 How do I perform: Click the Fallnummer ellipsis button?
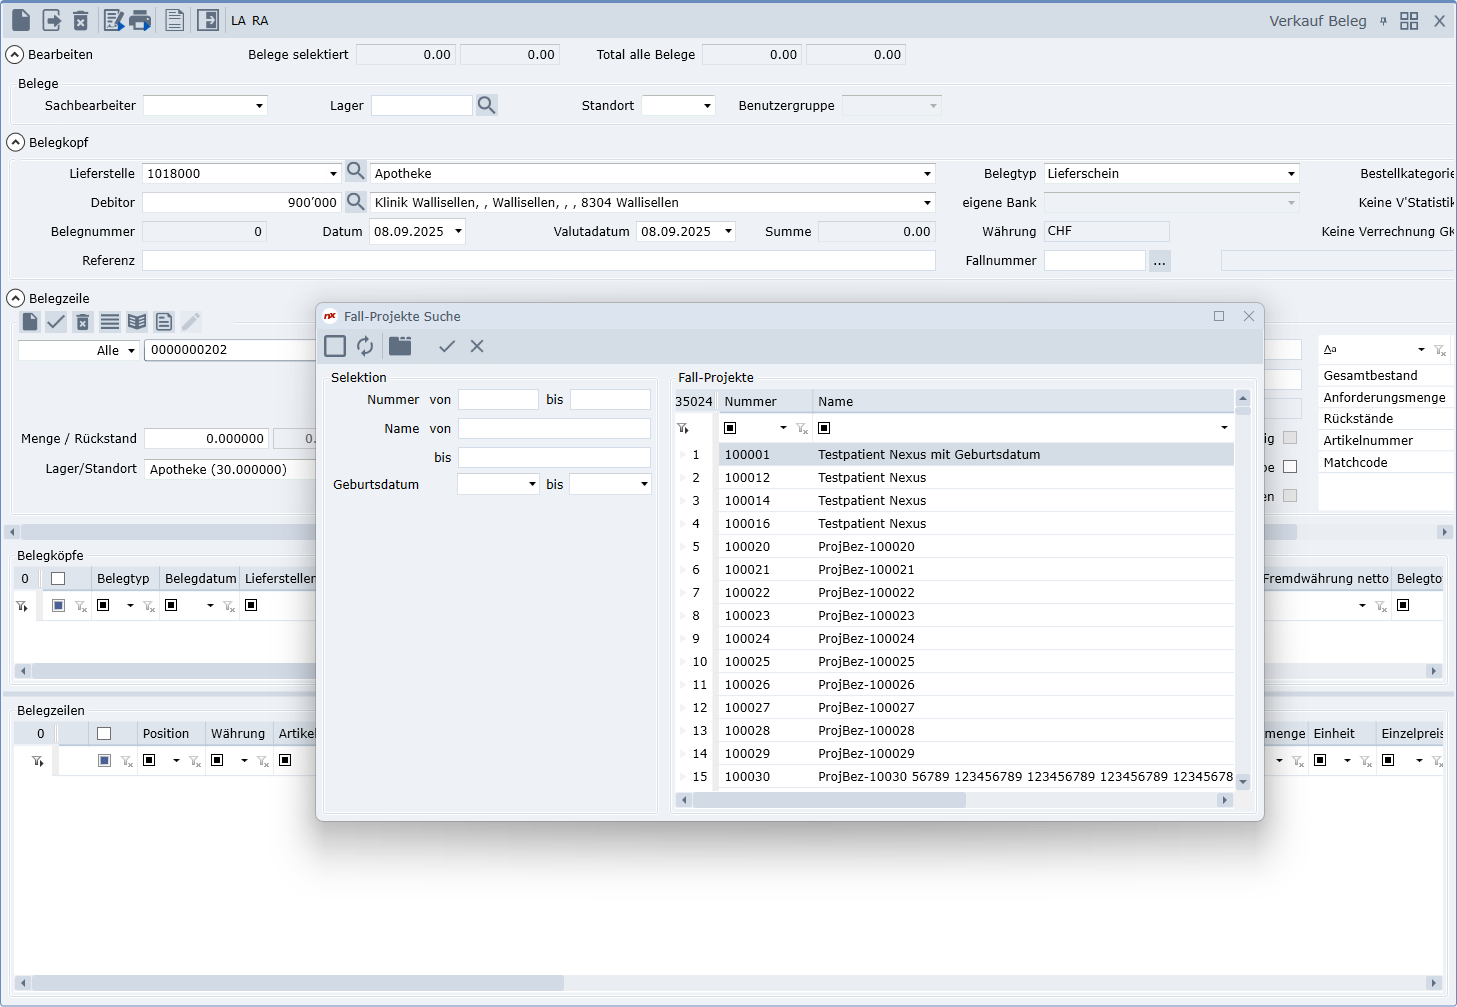point(1159,261)
